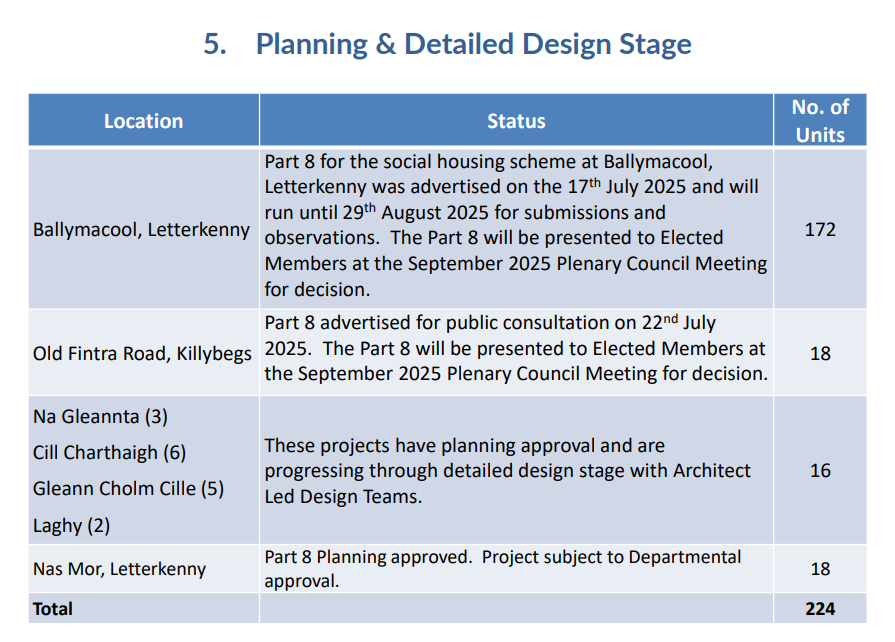Click the 'Total' row label
Screen dimensions: 895x642
click(x=53, y=609)
